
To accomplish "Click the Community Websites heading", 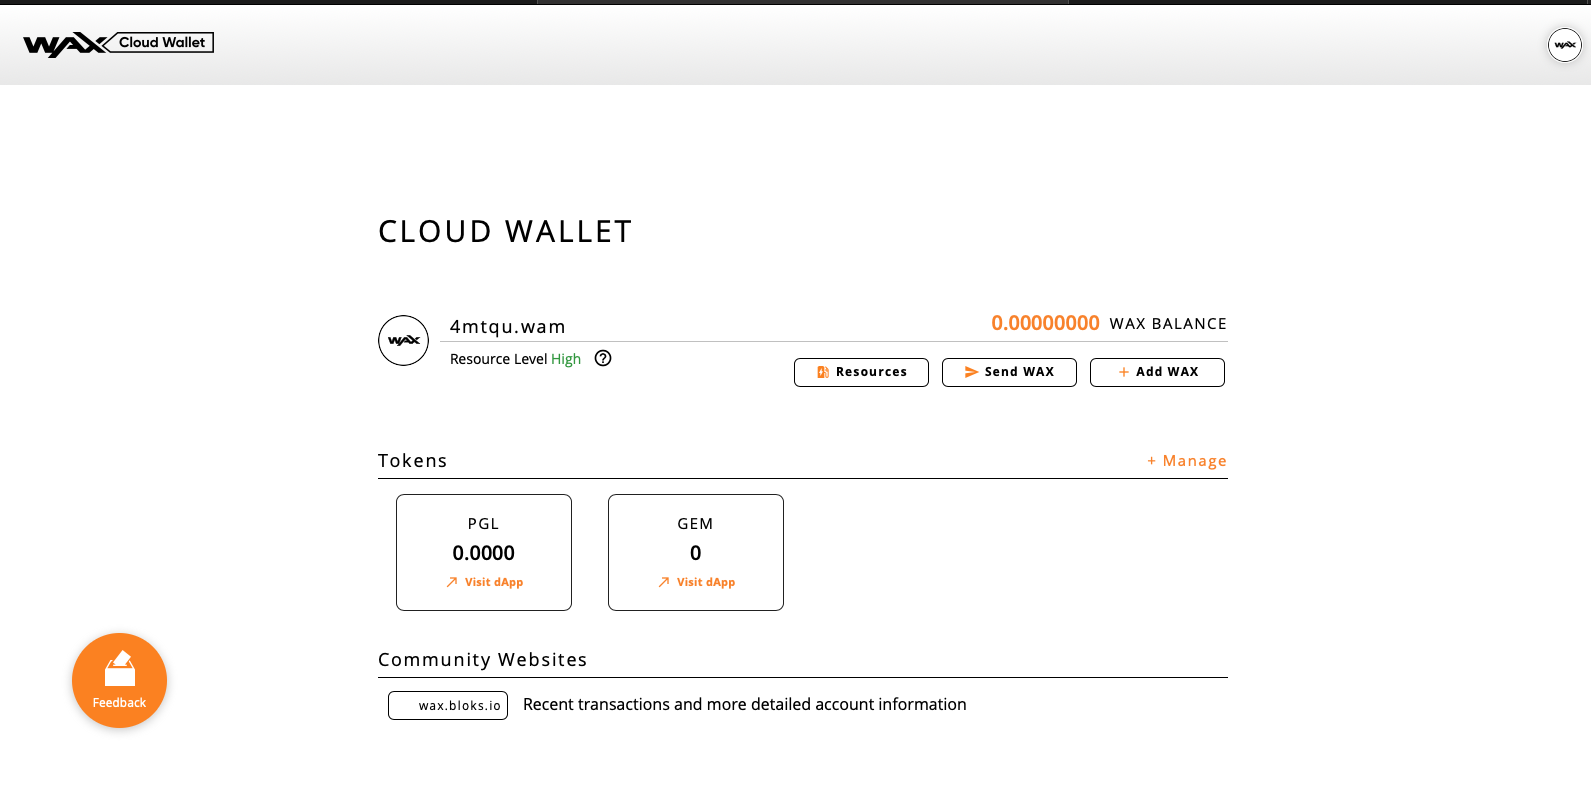I will [482, 660].
